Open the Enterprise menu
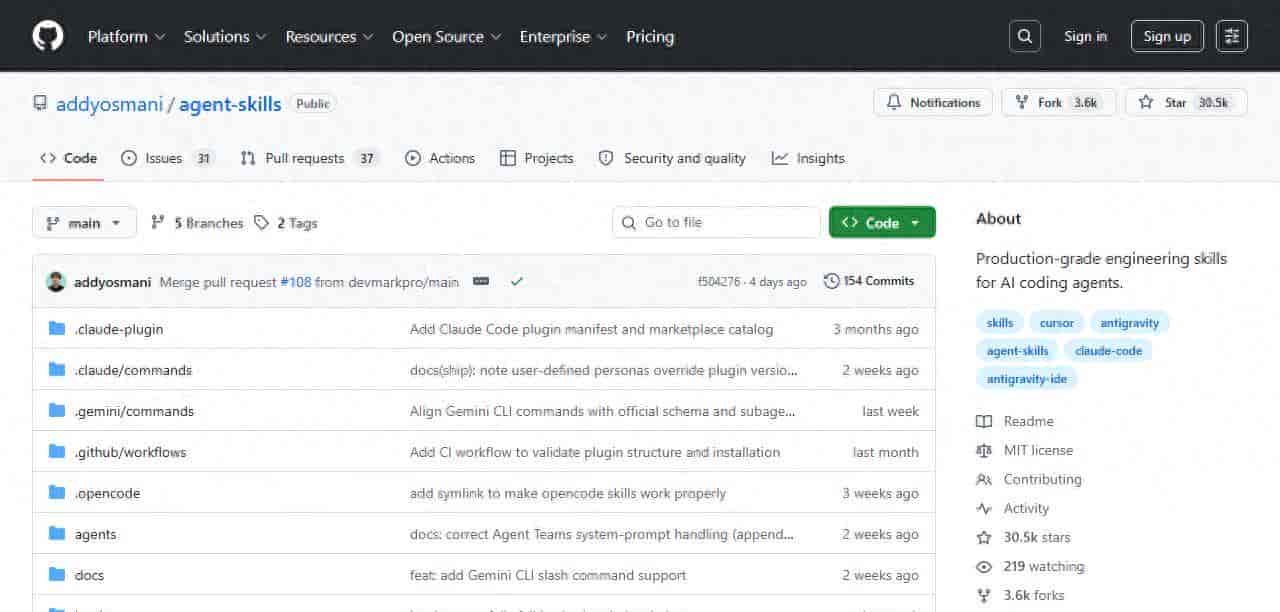Image resolution: width=1280 pixels, height=612 pixels. 563,36
